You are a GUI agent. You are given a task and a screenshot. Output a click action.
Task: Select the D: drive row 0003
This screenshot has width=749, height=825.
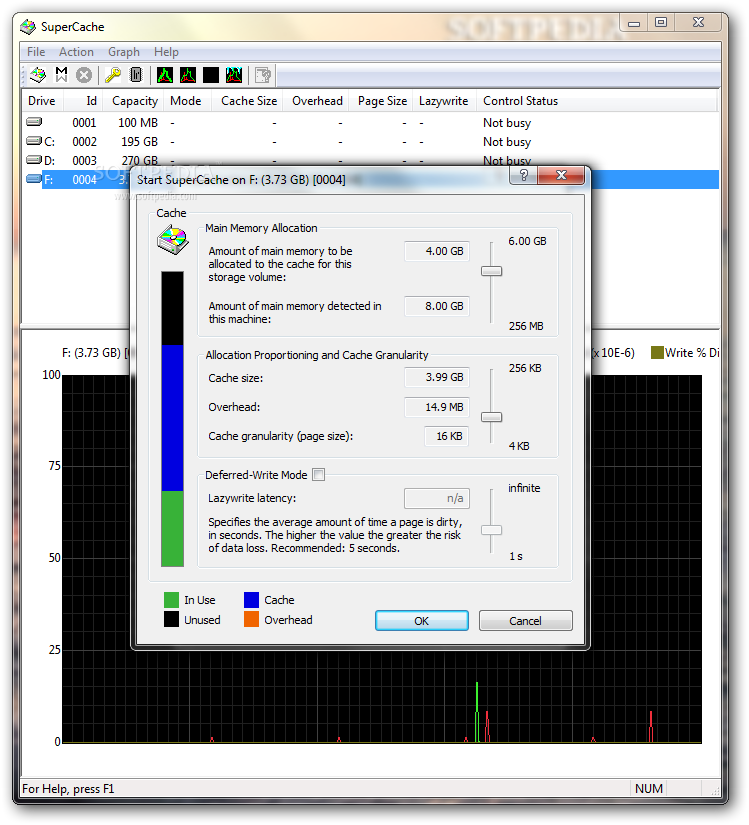click(x=370, y=160)
